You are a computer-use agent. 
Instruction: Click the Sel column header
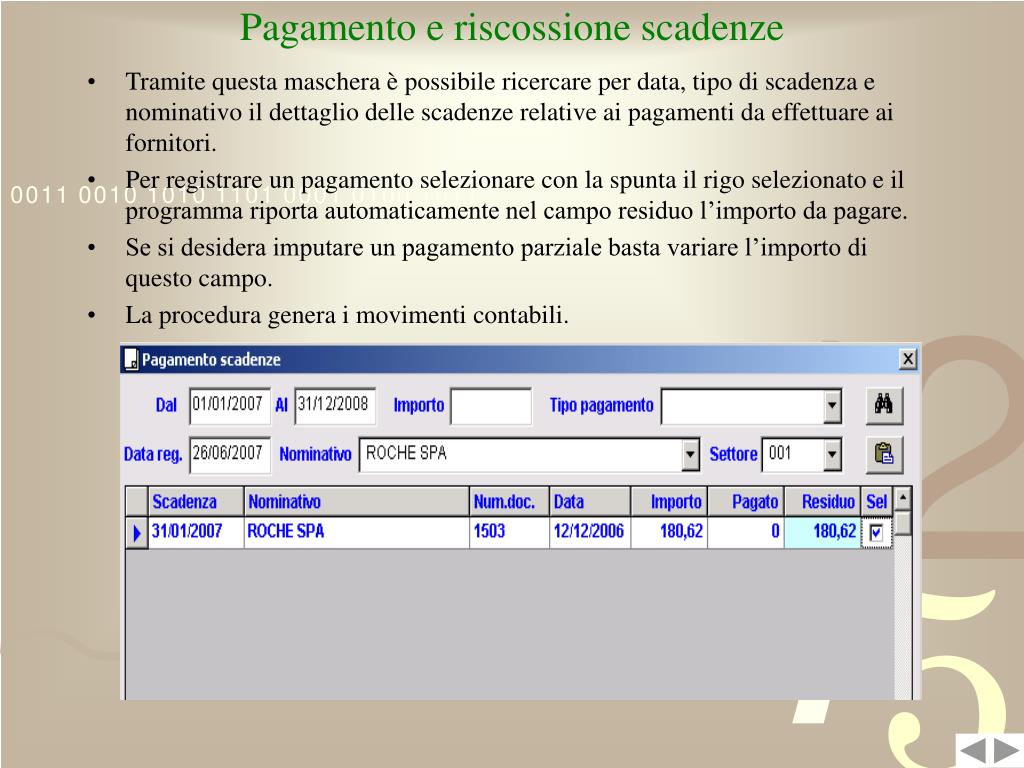tap(876, 502)
